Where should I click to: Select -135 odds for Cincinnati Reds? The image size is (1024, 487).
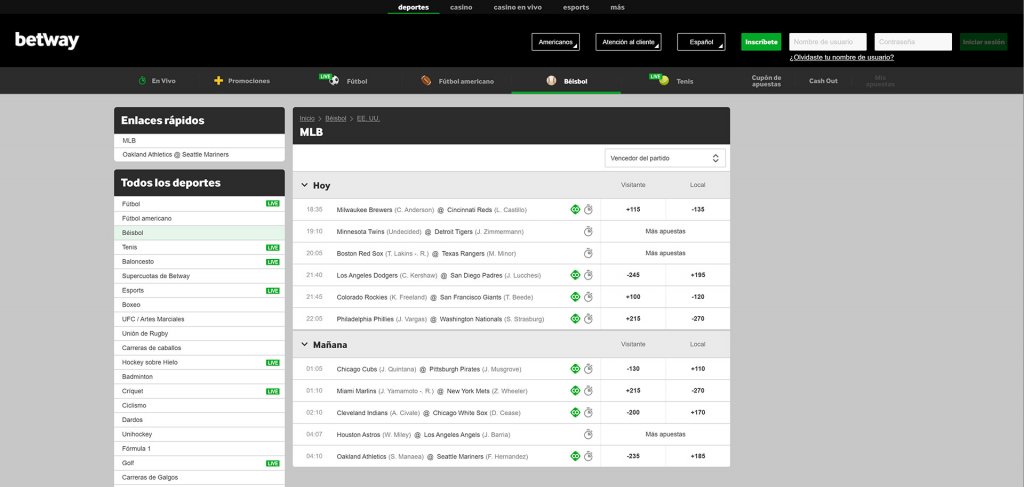tap(697, 210)
